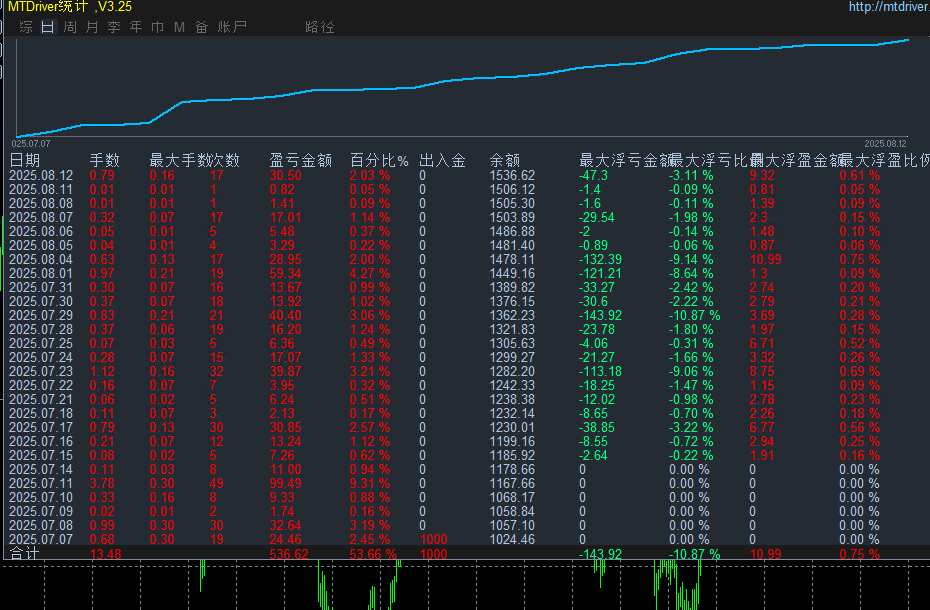
Task: Click lots value 1.12 in 2025.07.23 row
Action: [102, 371]
